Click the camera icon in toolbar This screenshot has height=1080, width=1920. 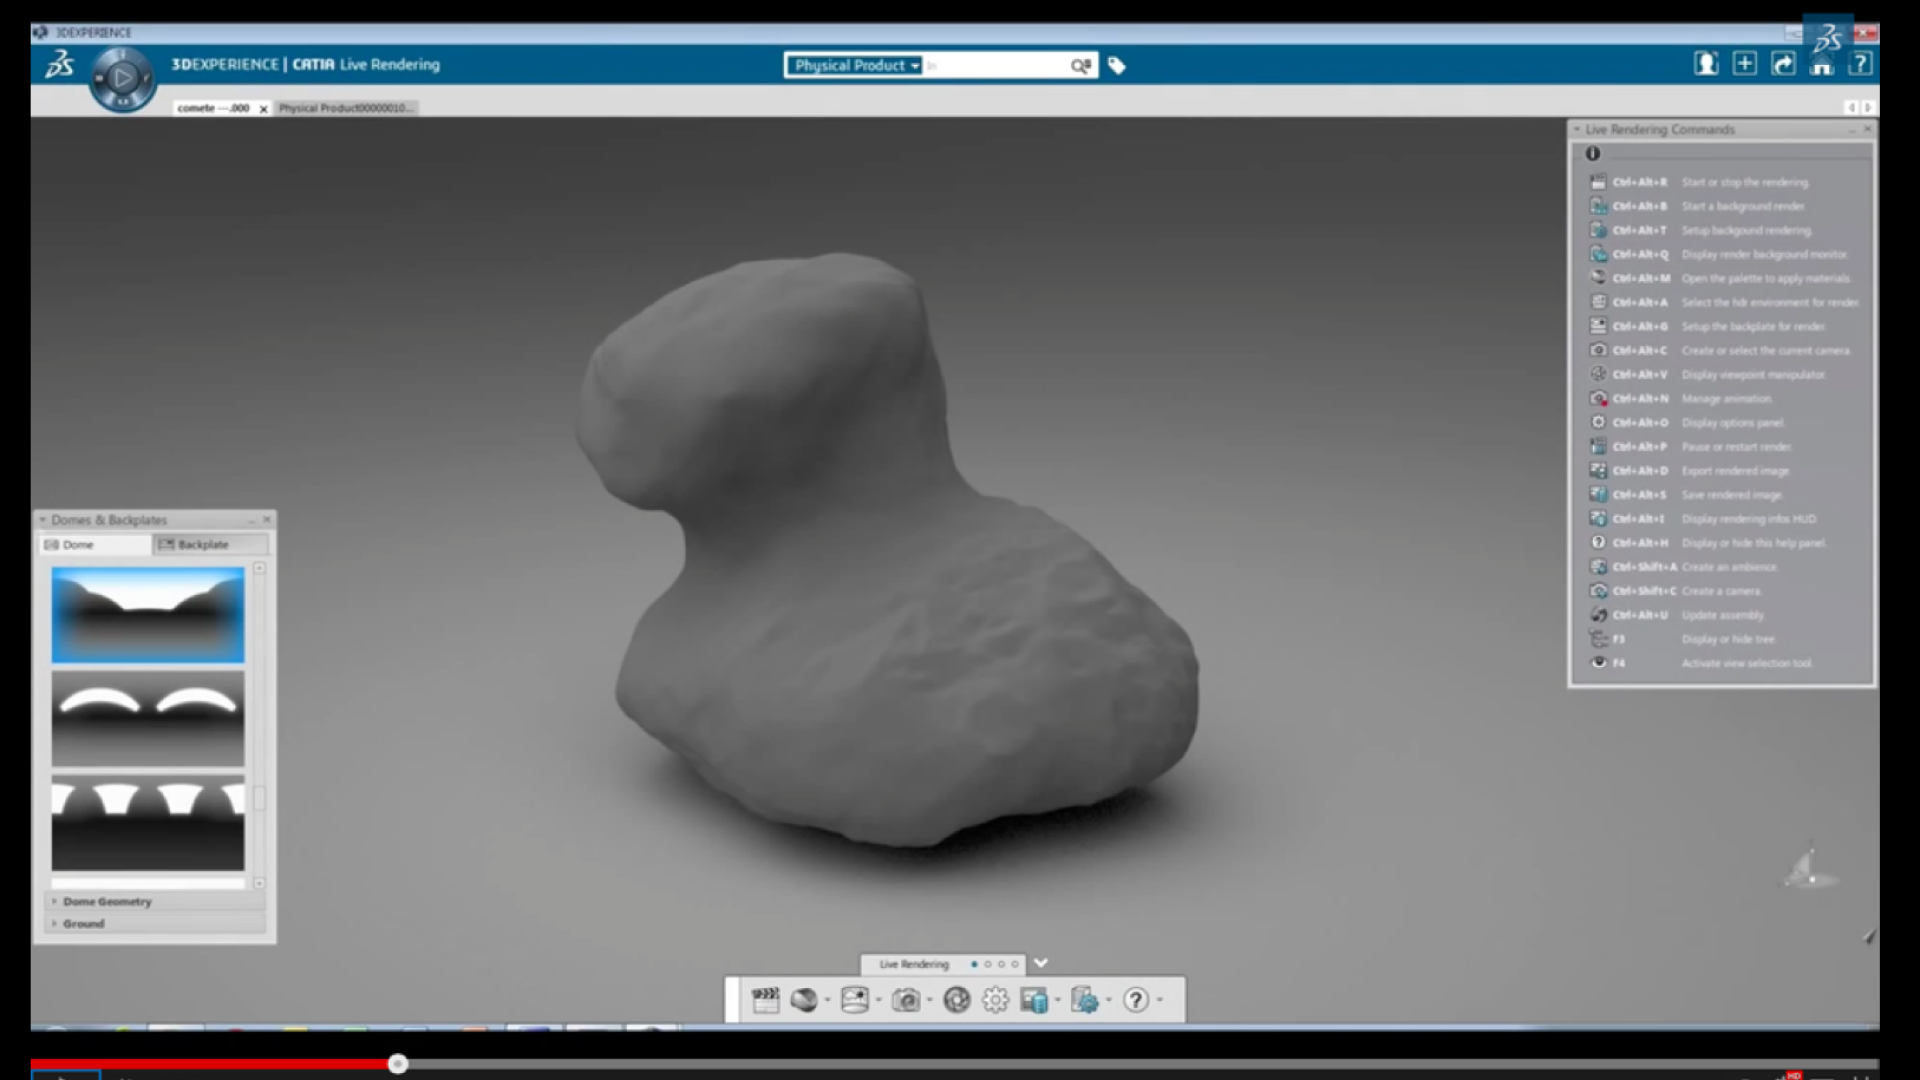pos(906,1000)
